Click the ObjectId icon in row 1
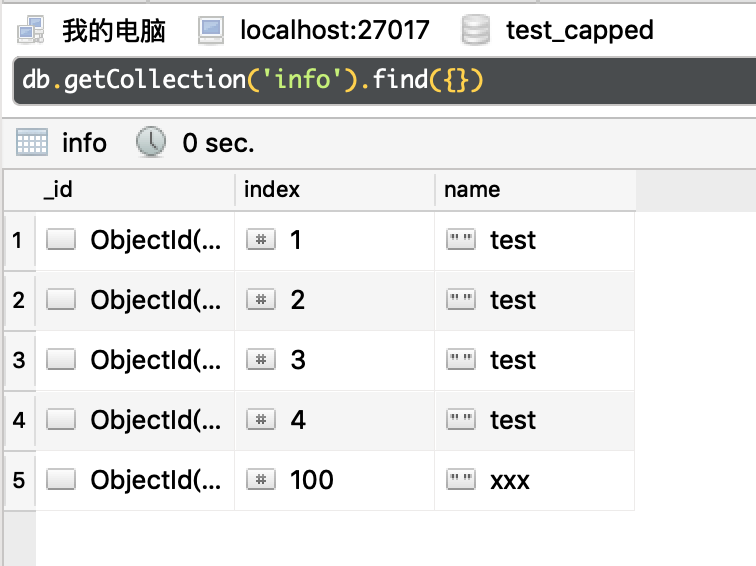 pos(61,239)
